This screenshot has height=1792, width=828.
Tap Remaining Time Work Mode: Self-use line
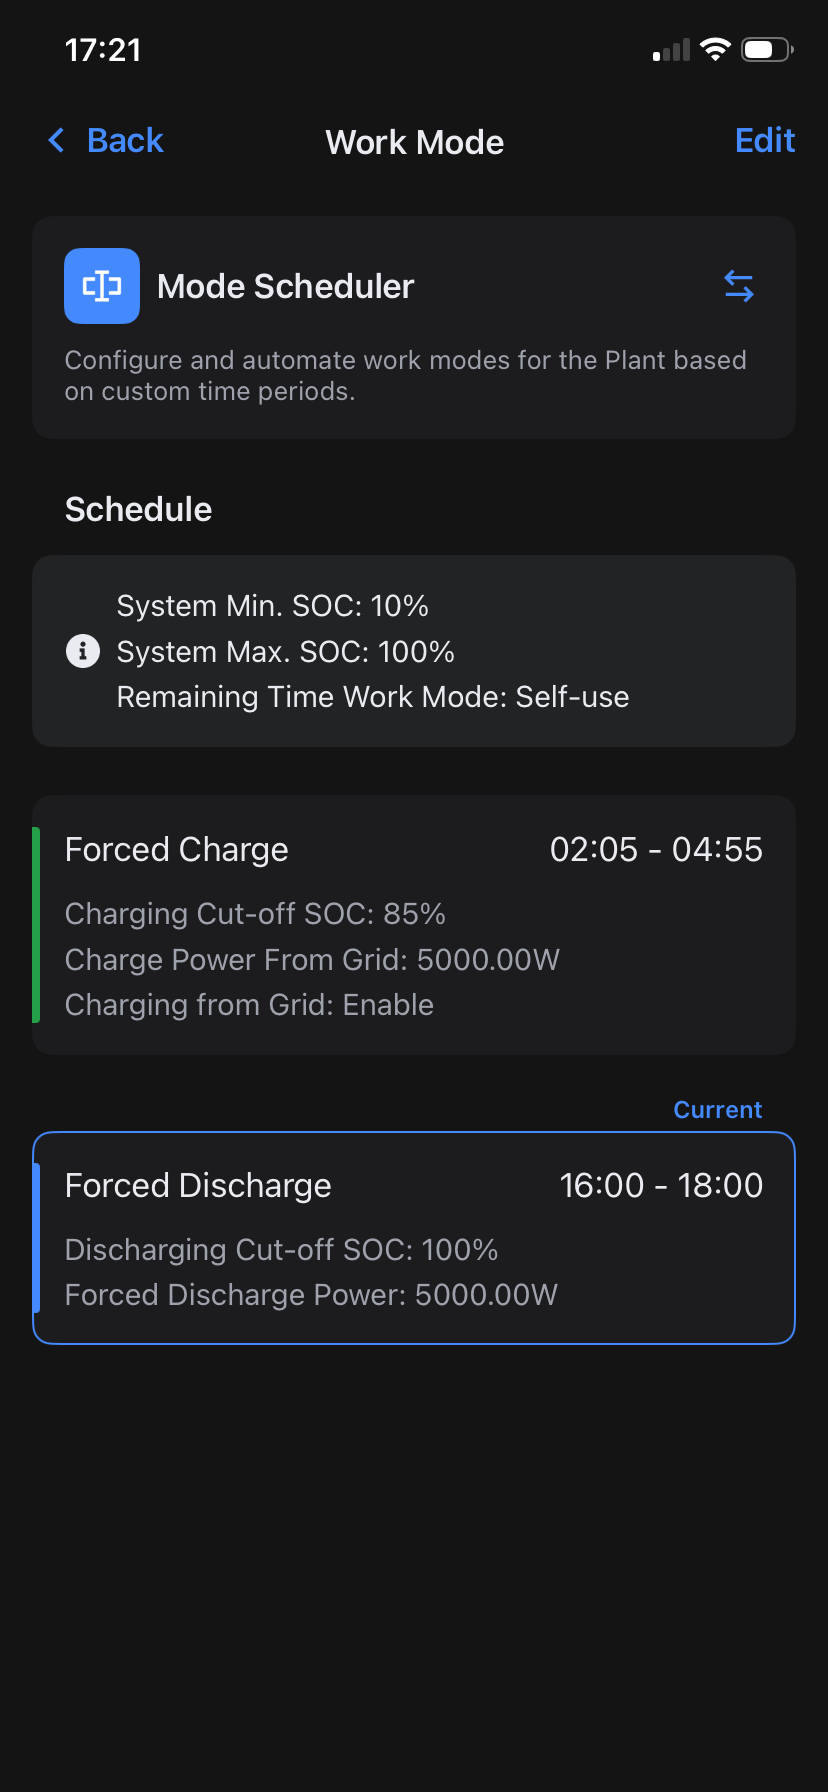pos(373,697)
